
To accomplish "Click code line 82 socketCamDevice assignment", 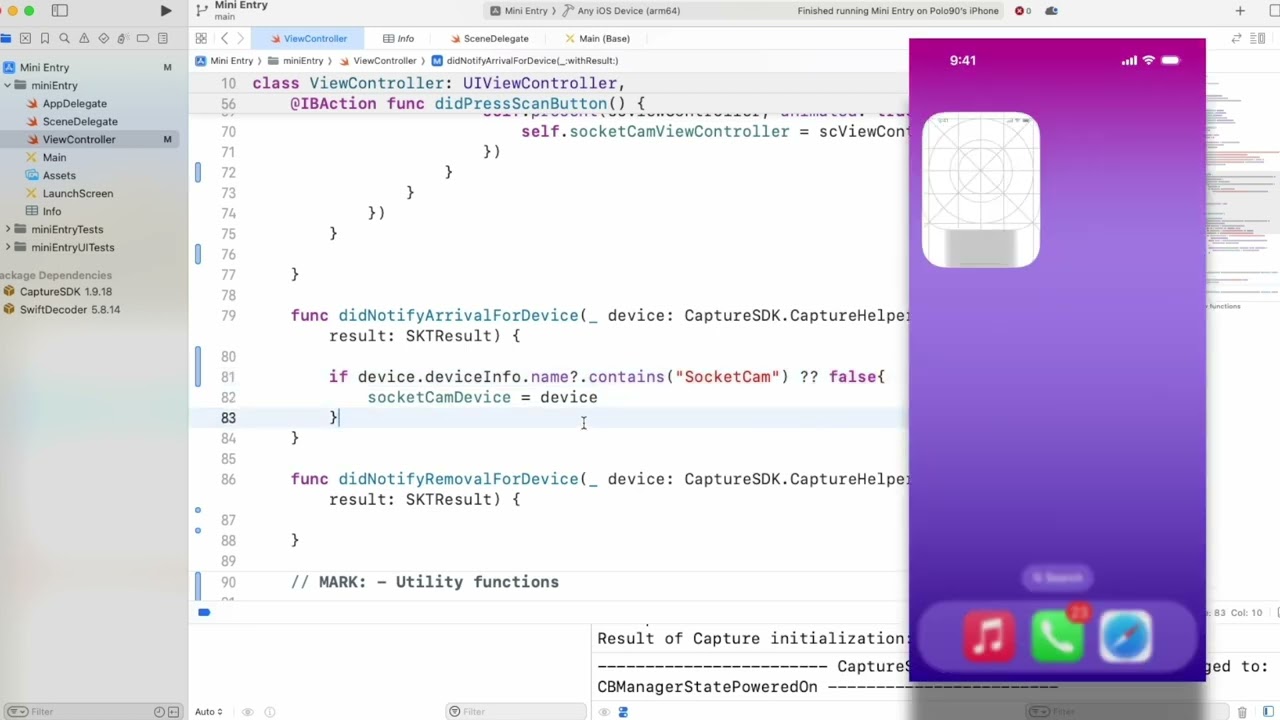I will point(482,398).
